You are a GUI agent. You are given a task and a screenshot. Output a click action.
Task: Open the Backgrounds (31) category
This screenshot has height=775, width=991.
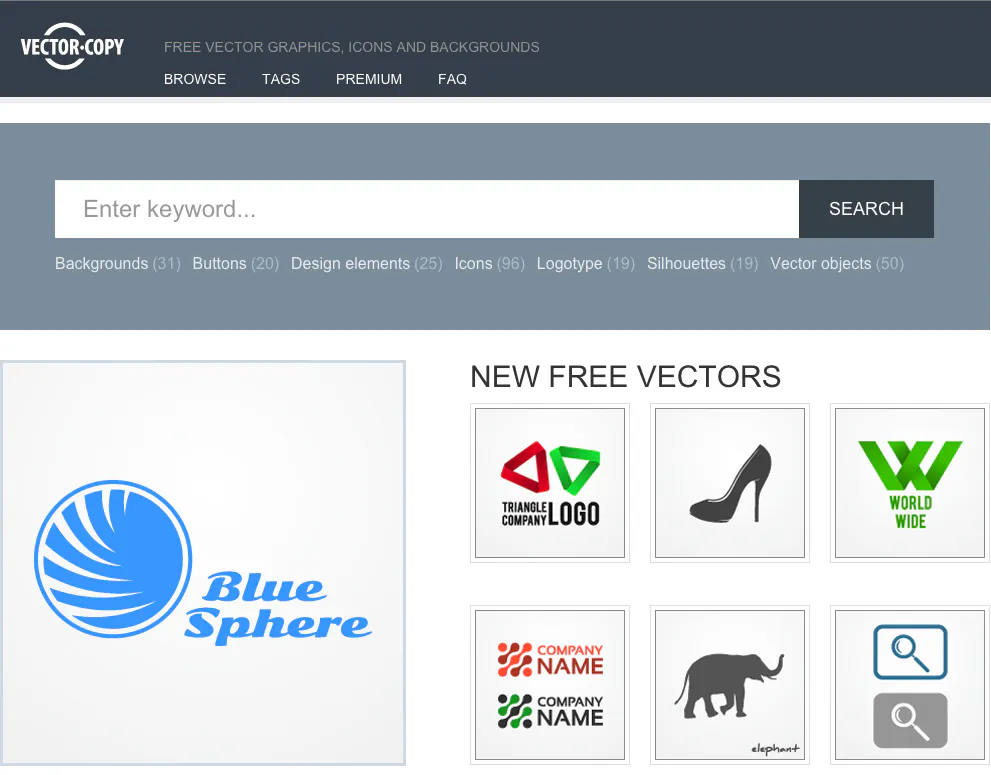tap(118, 264)
